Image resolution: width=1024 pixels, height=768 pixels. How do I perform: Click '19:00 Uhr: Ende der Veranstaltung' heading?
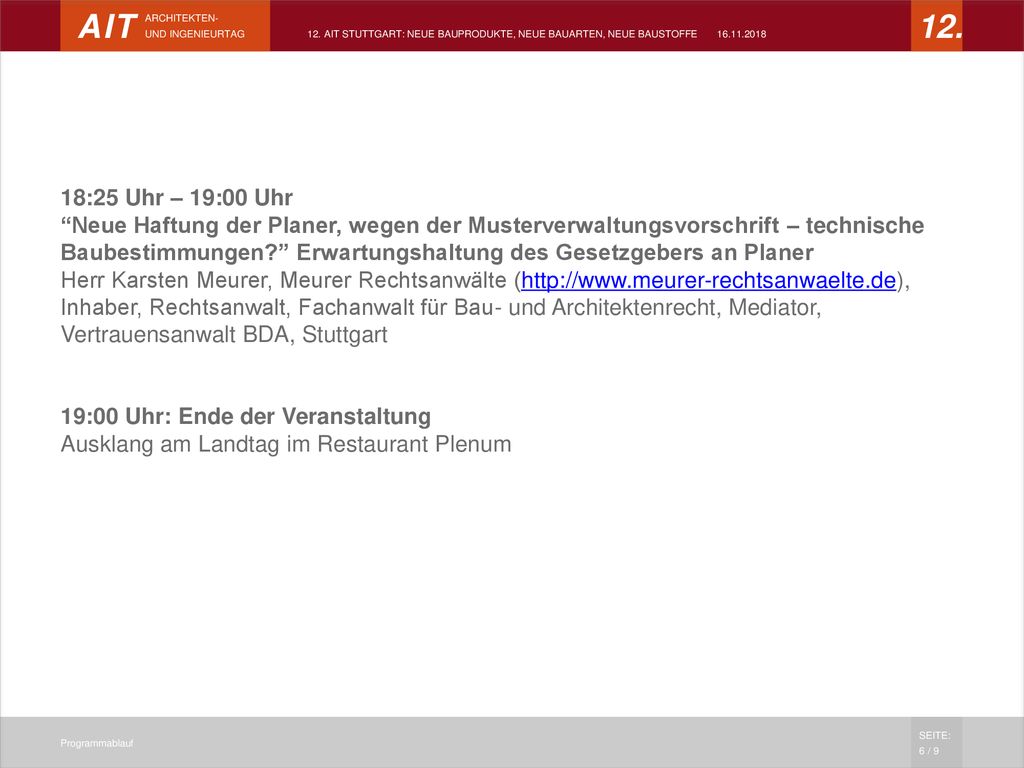246,416
